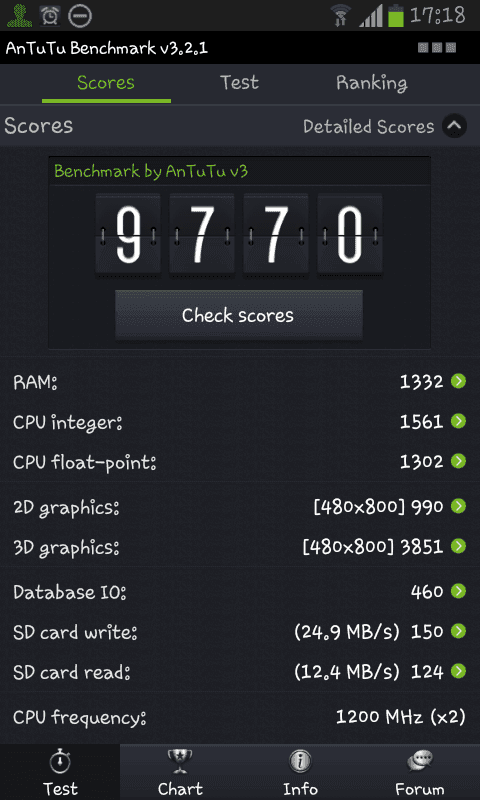This screenshot has height=800, width=480.
Task: Tap the Check scores button
Action: [x=239, y=315]
